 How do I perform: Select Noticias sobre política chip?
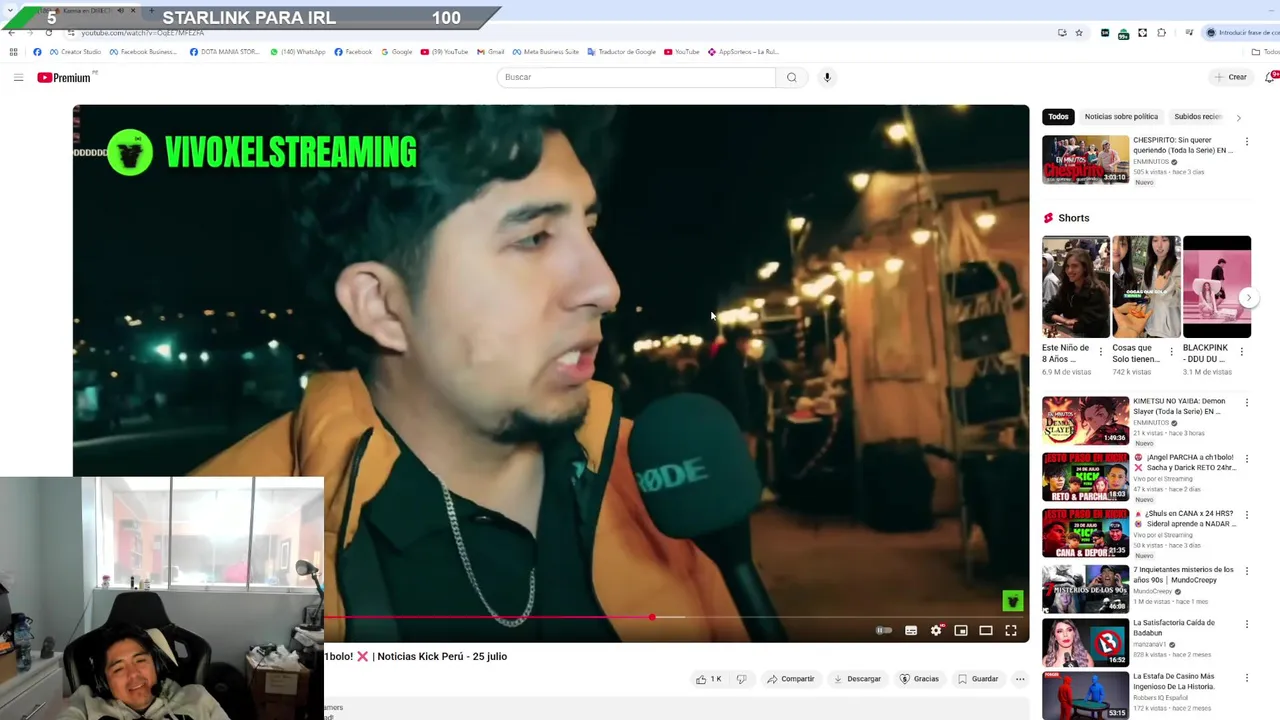point(1121,117)
